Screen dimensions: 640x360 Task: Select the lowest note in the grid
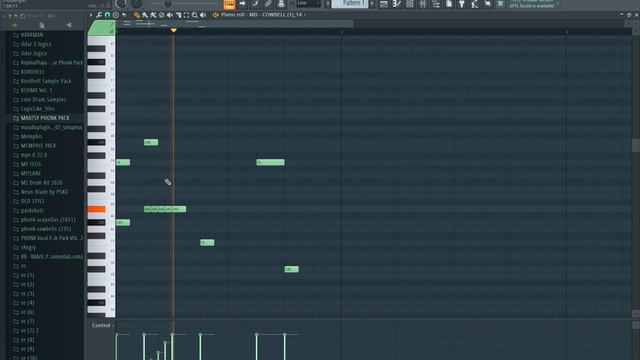click(291, 269)
